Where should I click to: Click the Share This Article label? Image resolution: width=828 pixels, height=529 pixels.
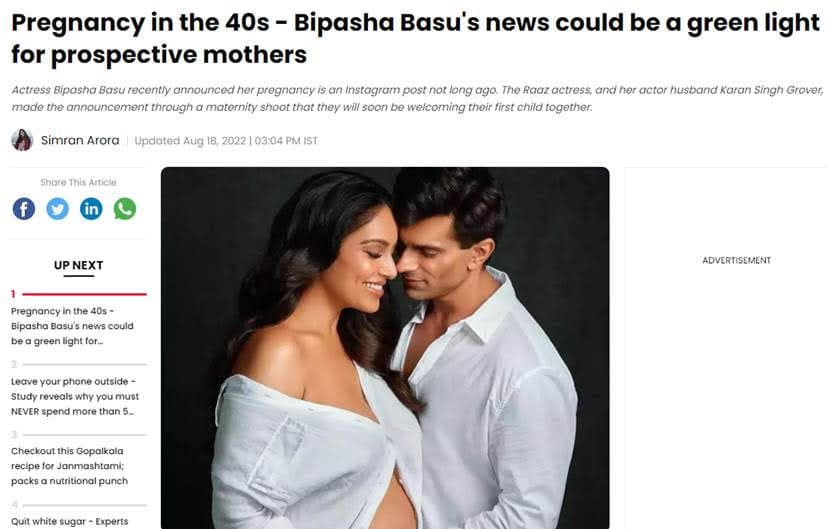[x=78, y=182]
